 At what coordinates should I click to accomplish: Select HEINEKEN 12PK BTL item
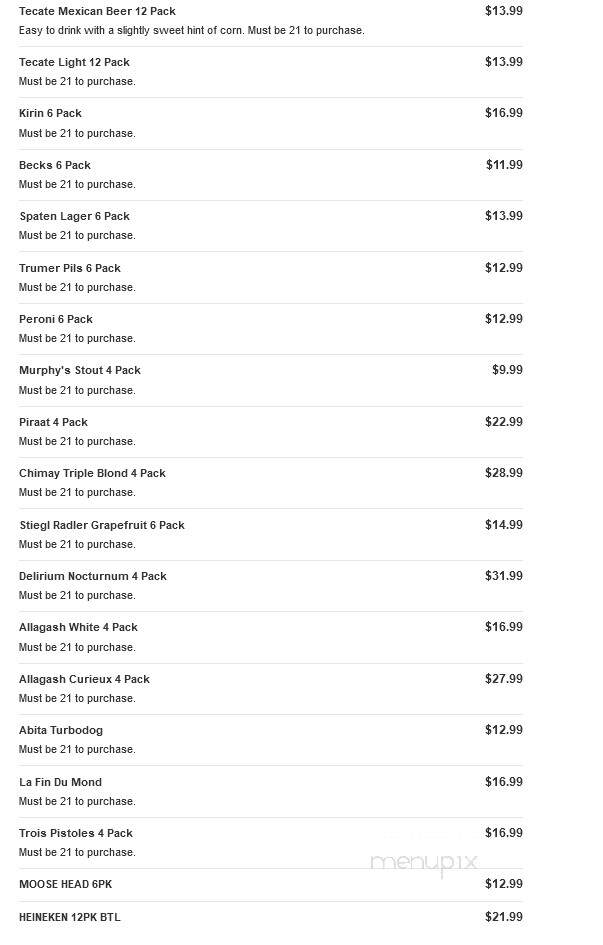click(x=270, y=918)
